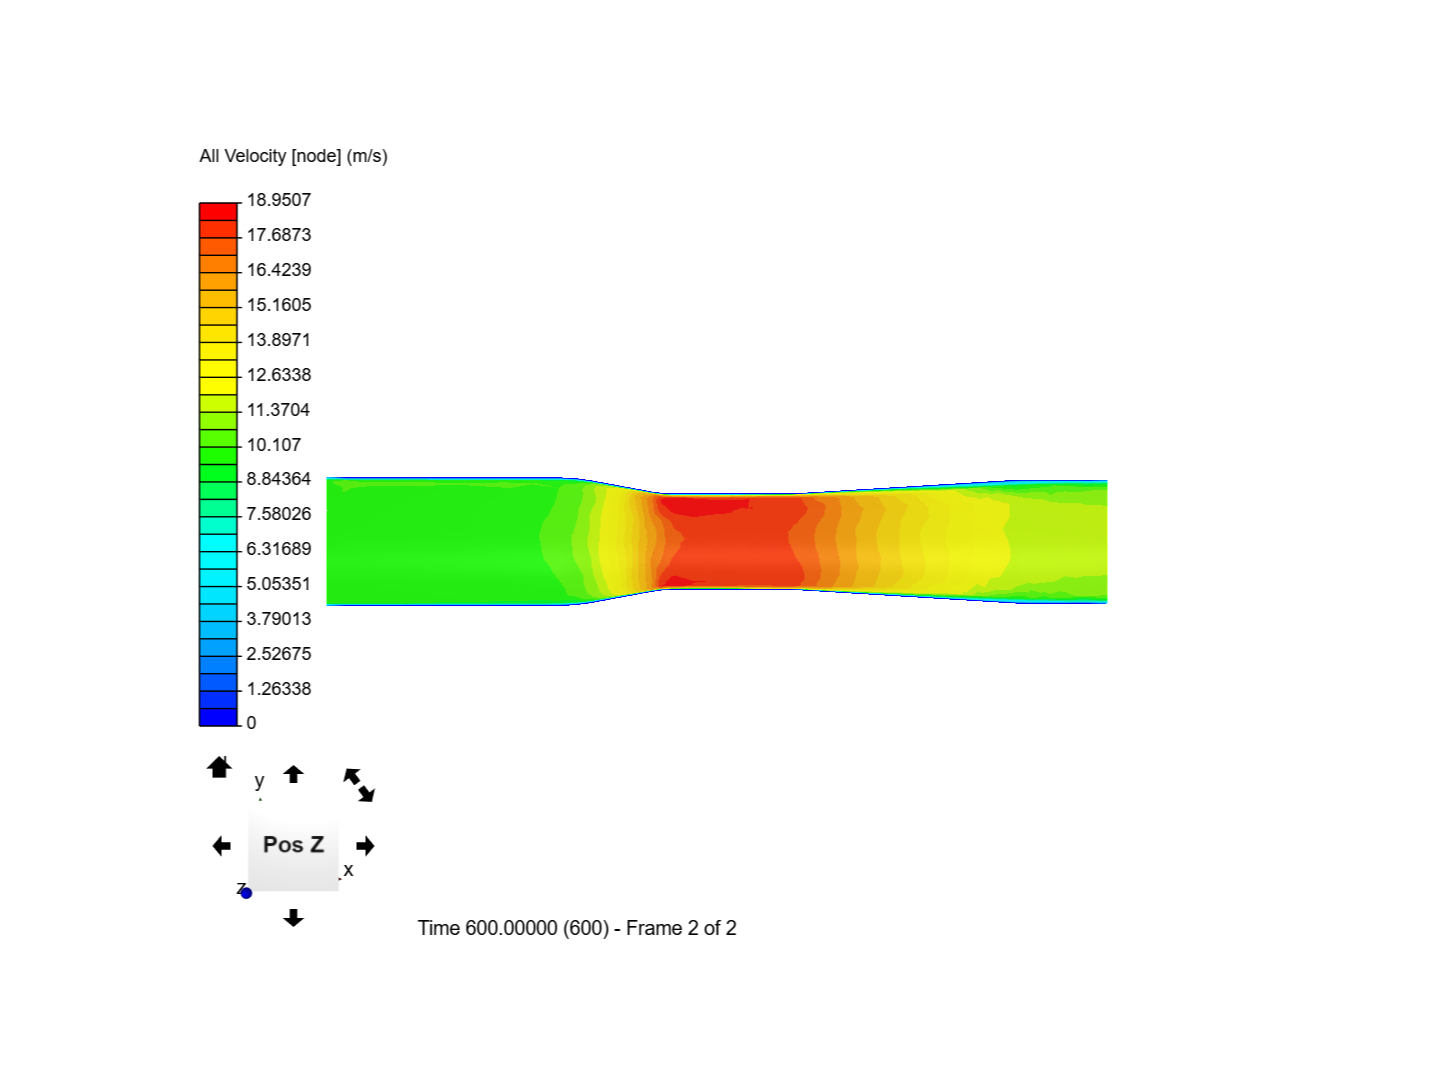Click the legend value 17.6873
Viewport: 1440px width, 1080px height.
click(279, 235)
